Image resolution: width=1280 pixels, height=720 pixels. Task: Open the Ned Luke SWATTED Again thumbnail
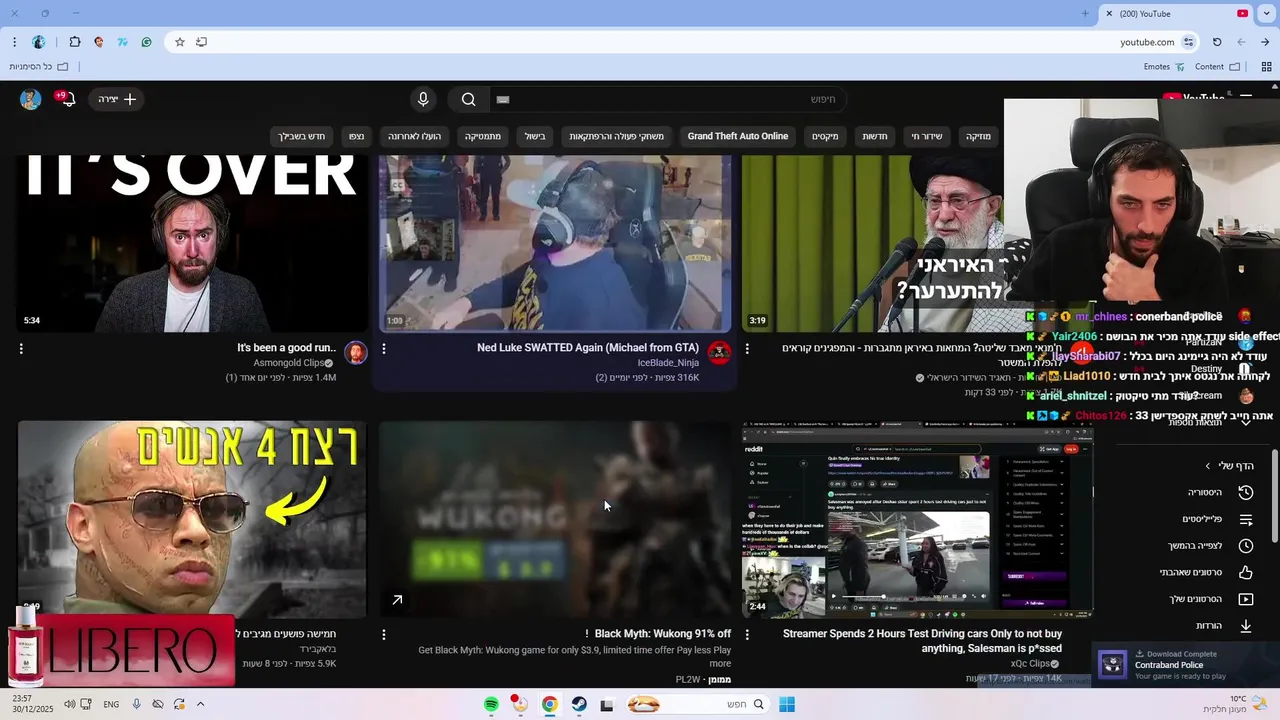(555, 243)
